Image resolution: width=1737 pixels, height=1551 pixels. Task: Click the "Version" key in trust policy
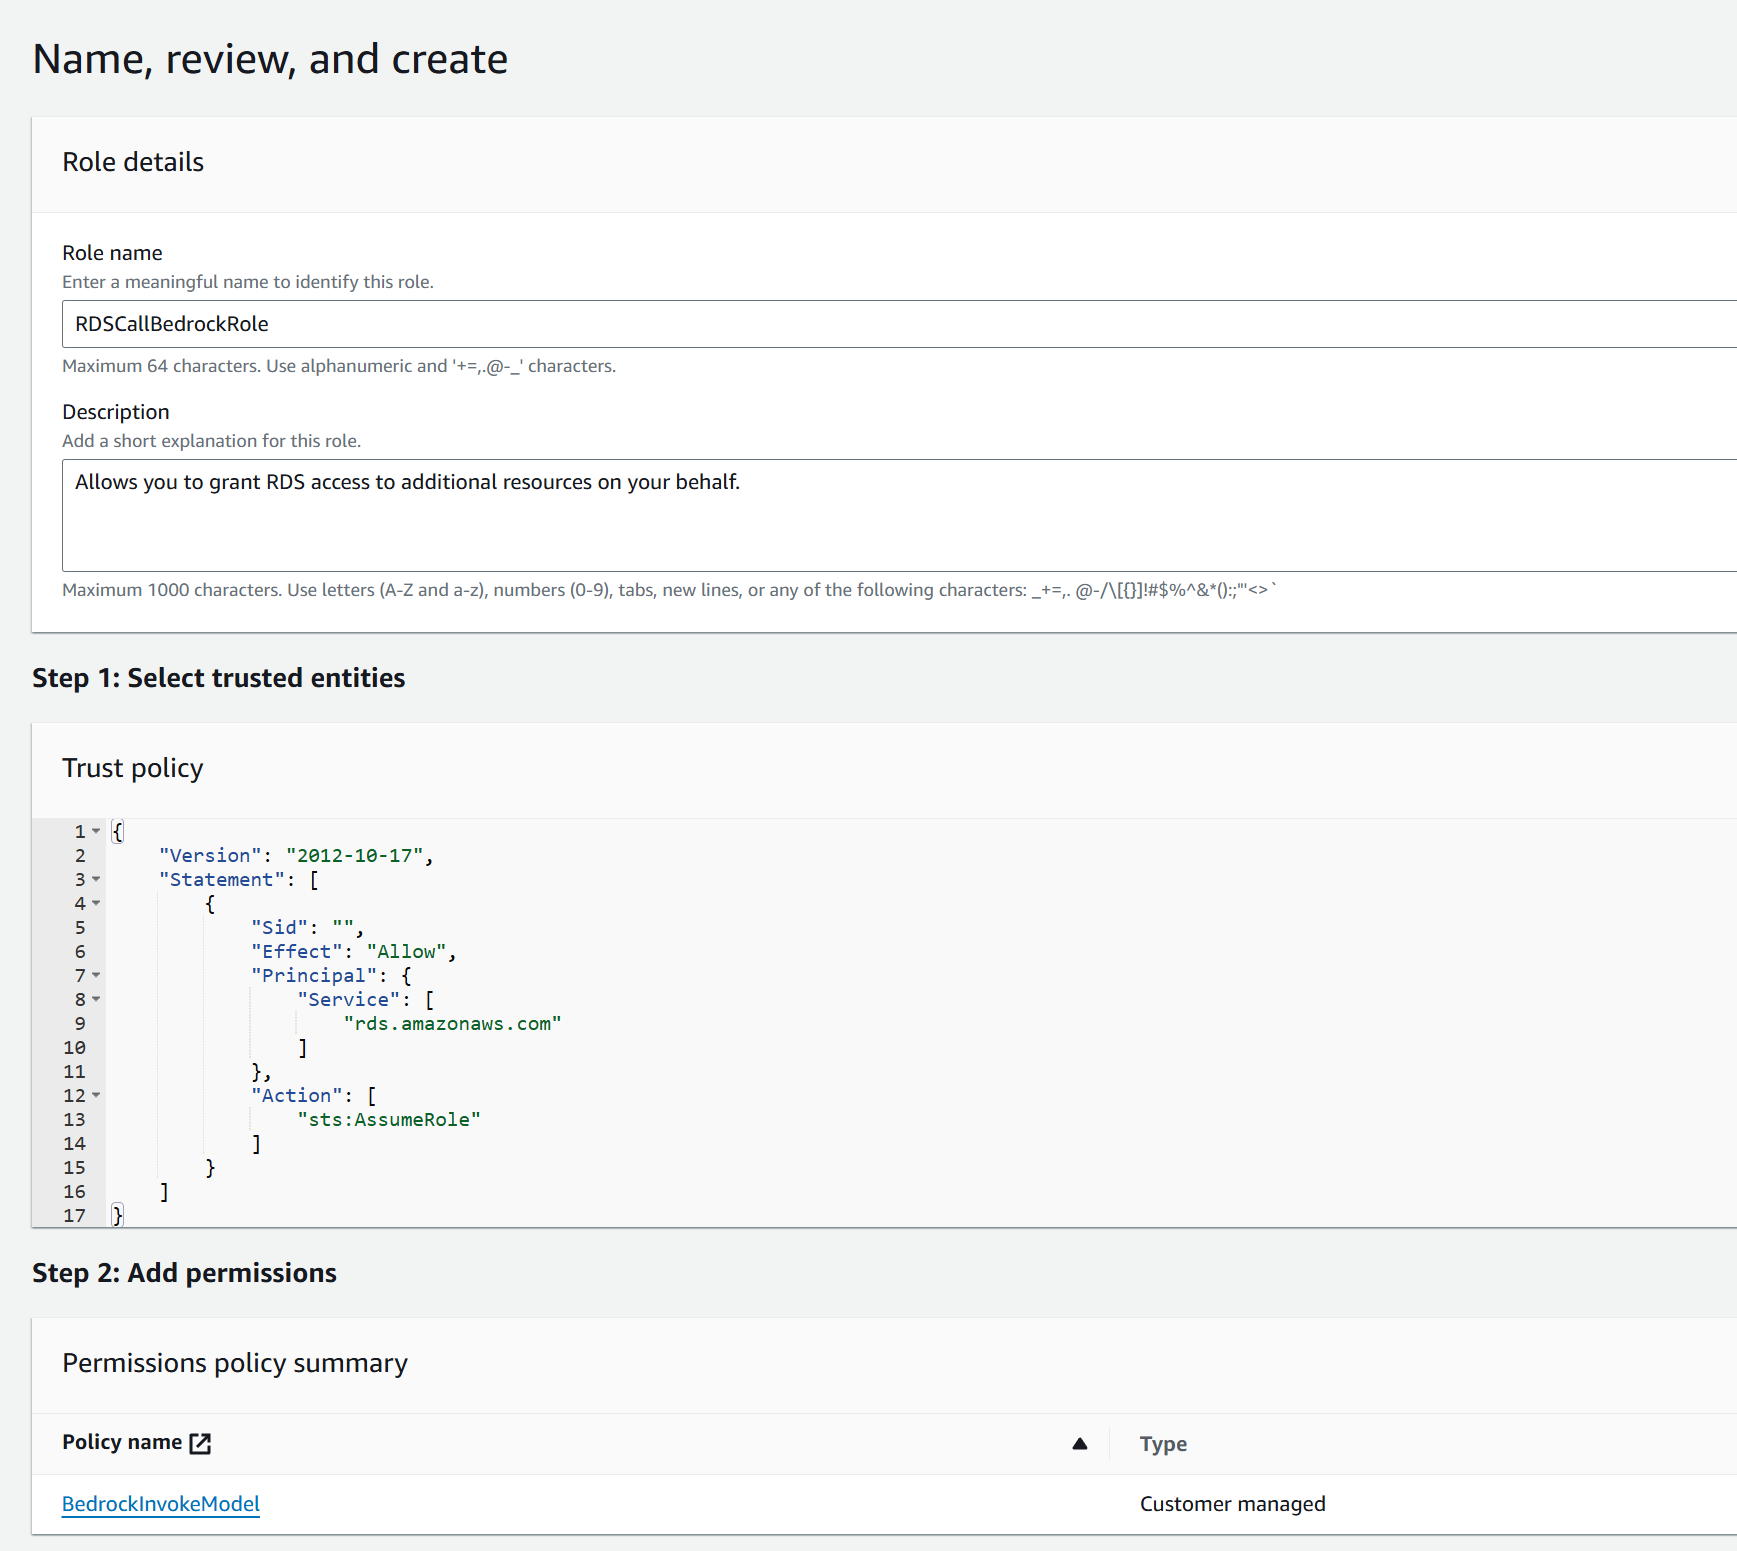[210, 856]
